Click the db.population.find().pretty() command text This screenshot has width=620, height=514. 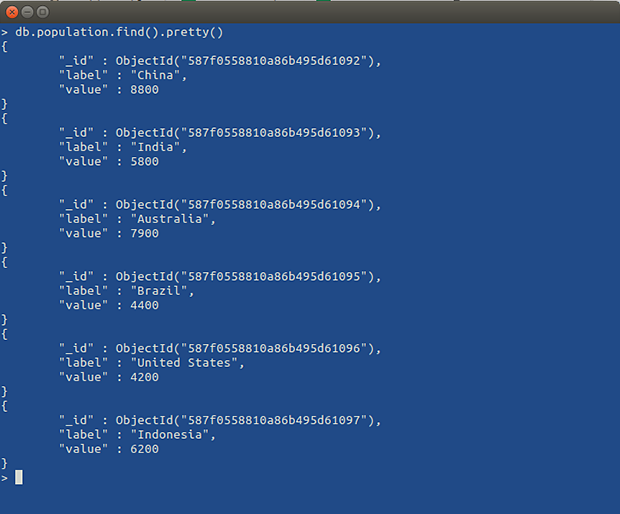click(x=119, y=32)
